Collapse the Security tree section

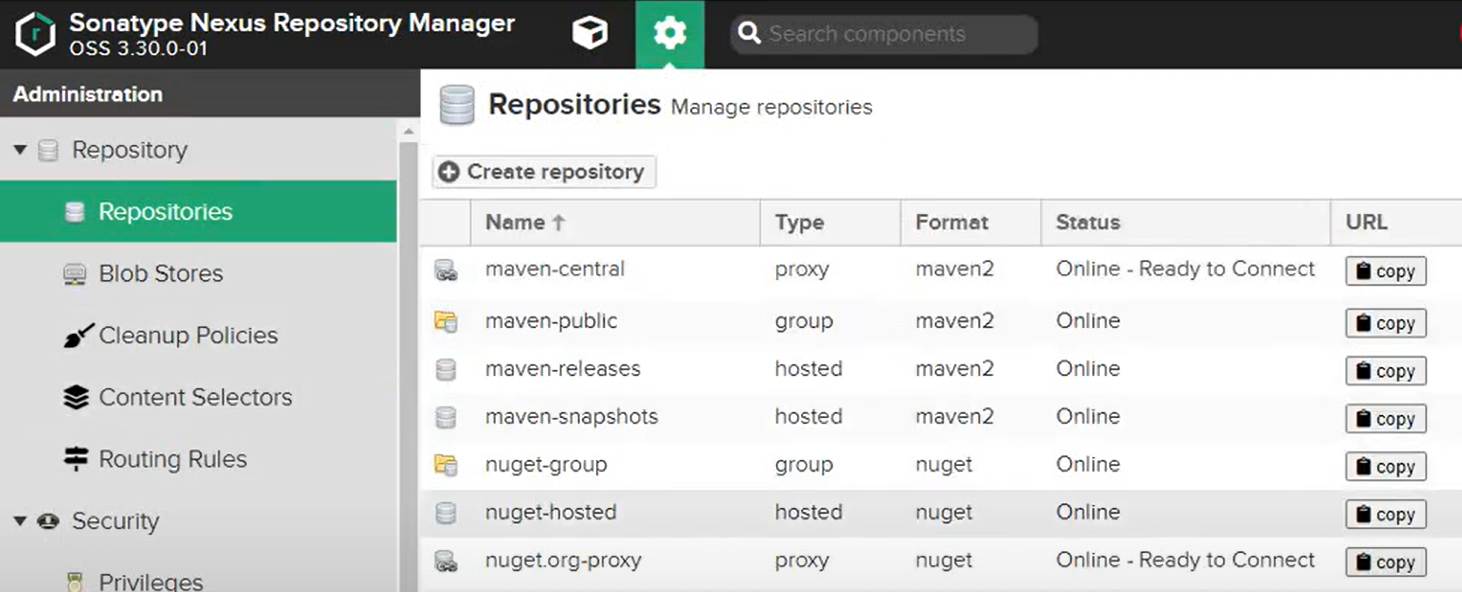tap(20, 521)
